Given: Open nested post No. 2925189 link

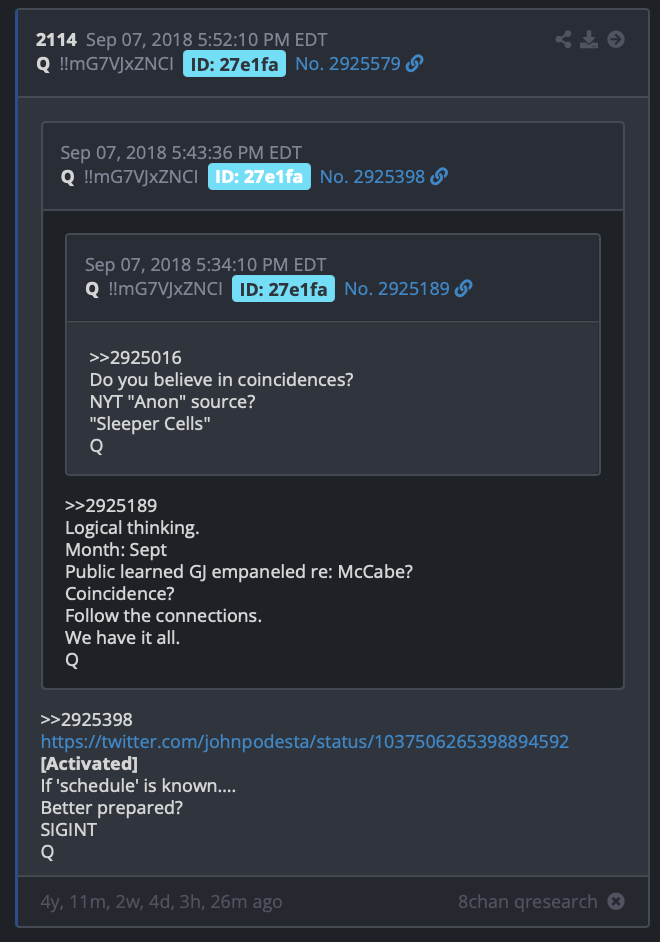Looking at the screenshot, I should pyautogui.click(x=397, y=289).
